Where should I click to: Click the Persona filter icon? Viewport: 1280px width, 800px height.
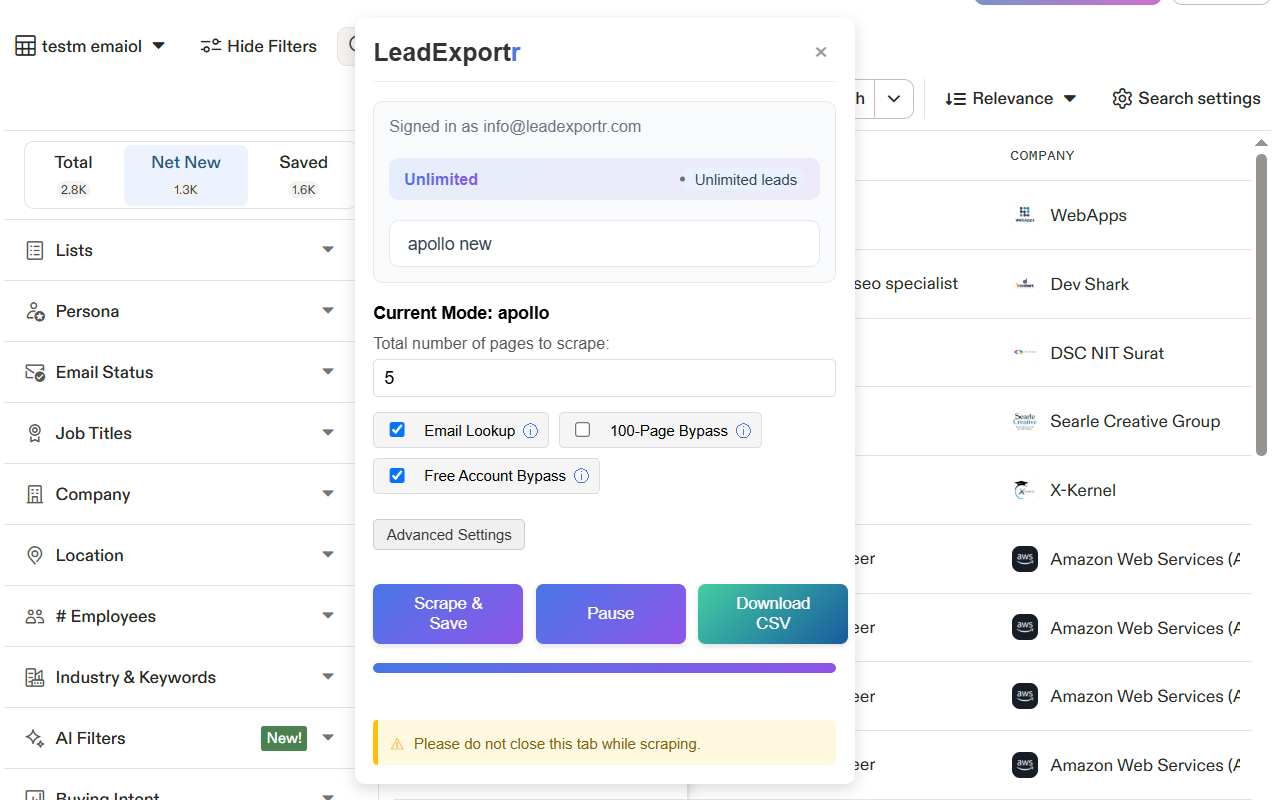point(35,311)
